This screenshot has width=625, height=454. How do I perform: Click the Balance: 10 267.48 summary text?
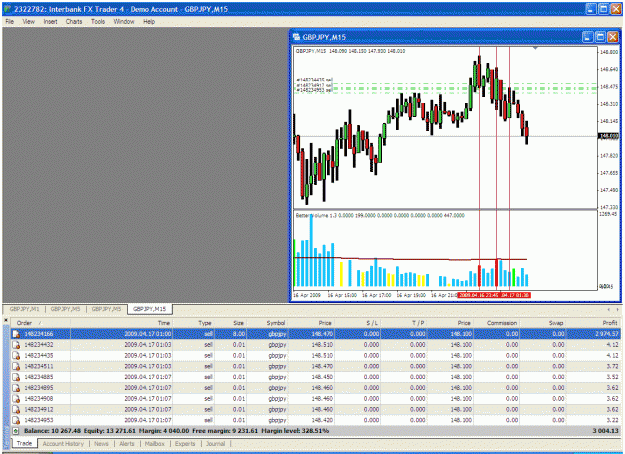52,431
